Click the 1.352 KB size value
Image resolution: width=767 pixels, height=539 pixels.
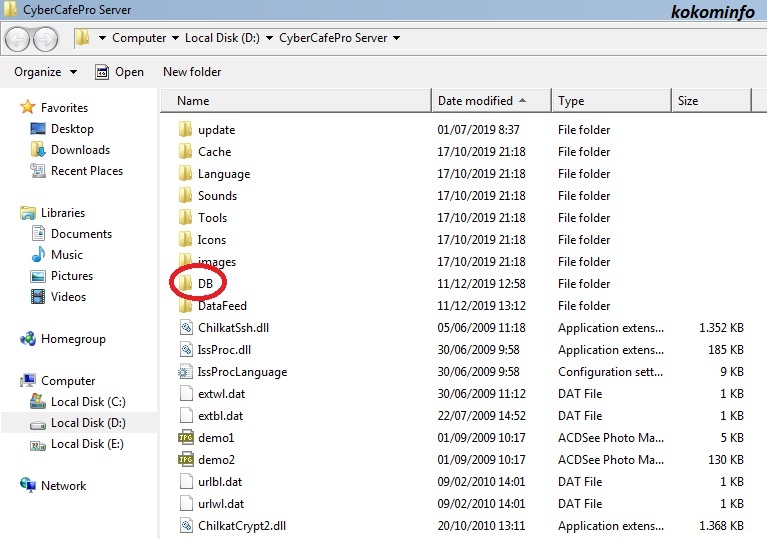pyautogui.click(x=722, y=328)
